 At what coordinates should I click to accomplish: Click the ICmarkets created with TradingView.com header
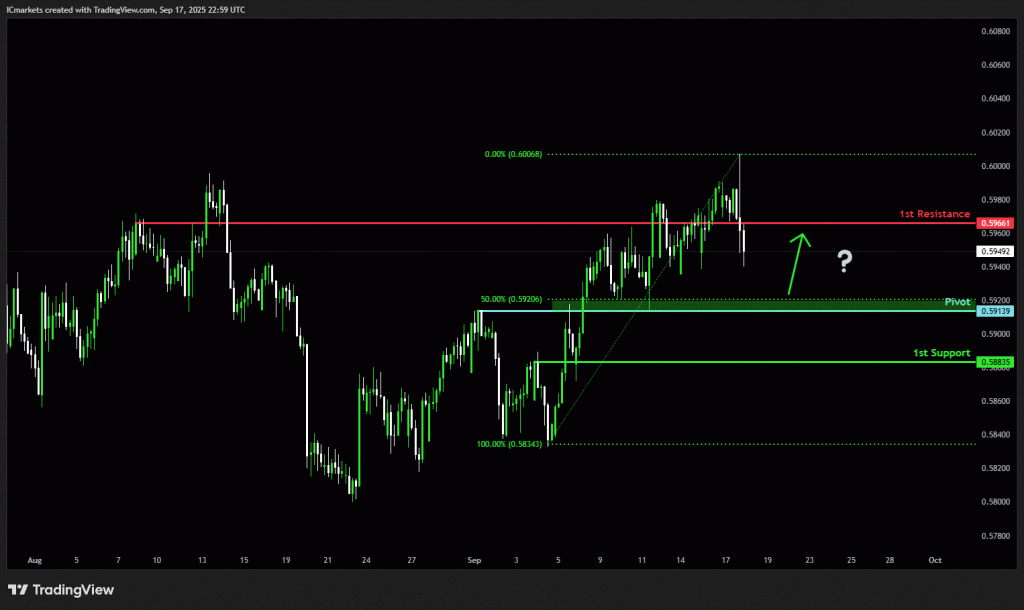125,10
